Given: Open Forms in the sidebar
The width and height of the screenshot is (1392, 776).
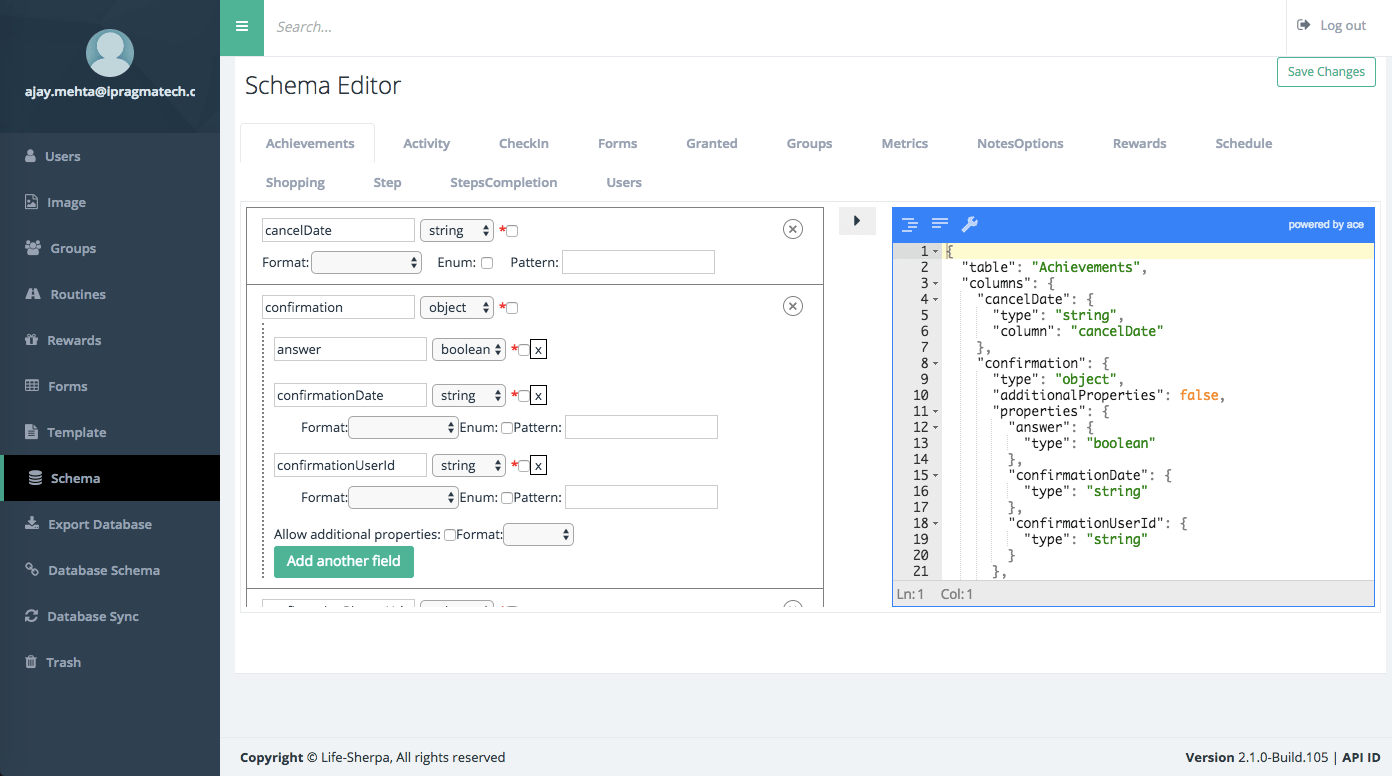Looking at the screenshot, I should 110,386.
